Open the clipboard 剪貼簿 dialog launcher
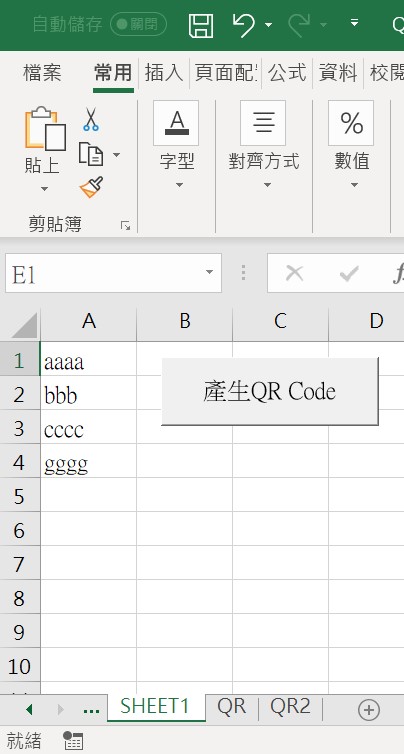The height and width of the screenshot is (754, 404). coord(126,226)
